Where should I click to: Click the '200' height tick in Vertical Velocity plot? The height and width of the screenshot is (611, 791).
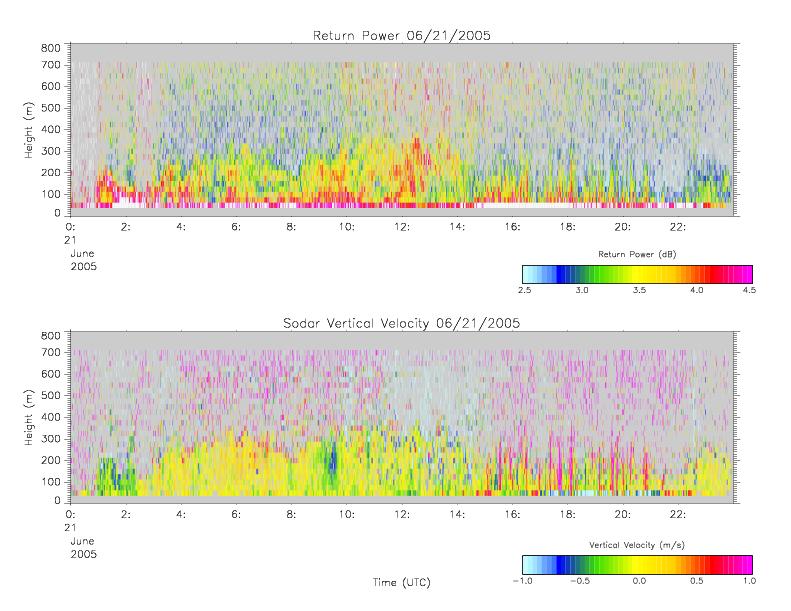coord(50,460)
